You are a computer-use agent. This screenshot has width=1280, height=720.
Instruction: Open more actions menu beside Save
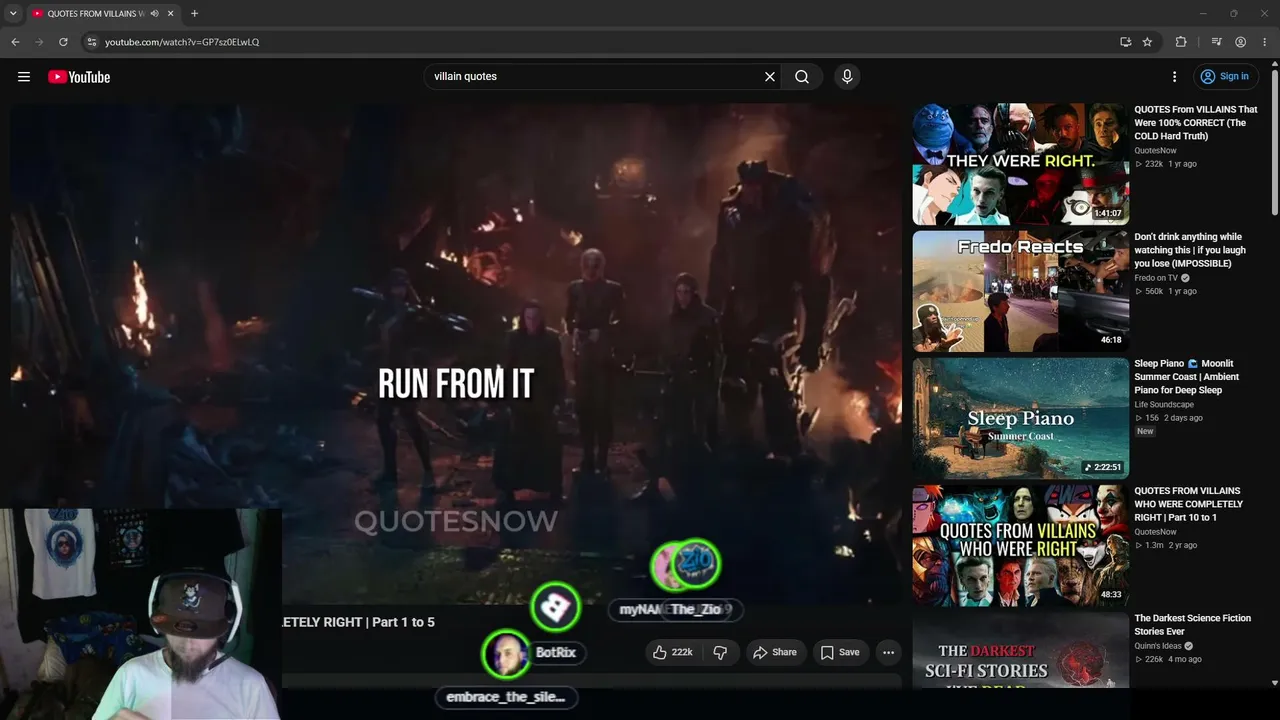[888, 653]
